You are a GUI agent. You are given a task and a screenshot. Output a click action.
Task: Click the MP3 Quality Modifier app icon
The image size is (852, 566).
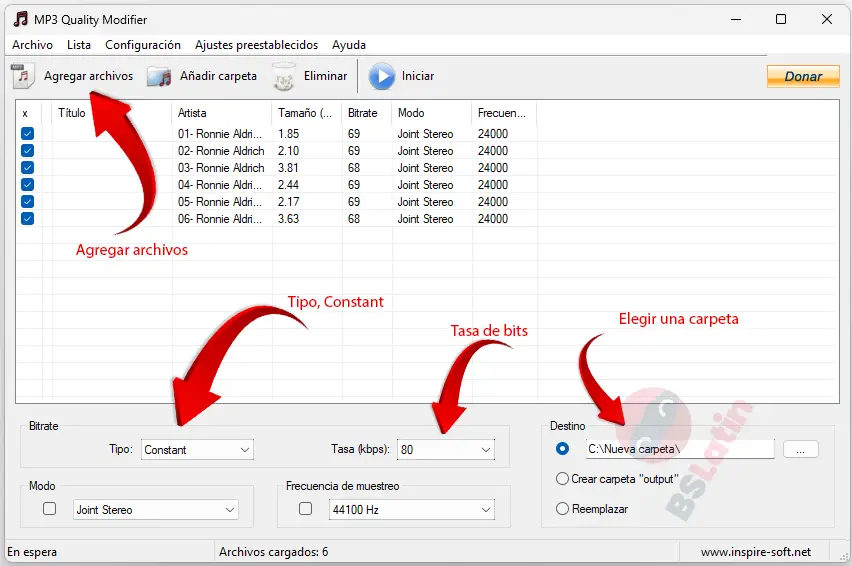(x=20, y=19)
